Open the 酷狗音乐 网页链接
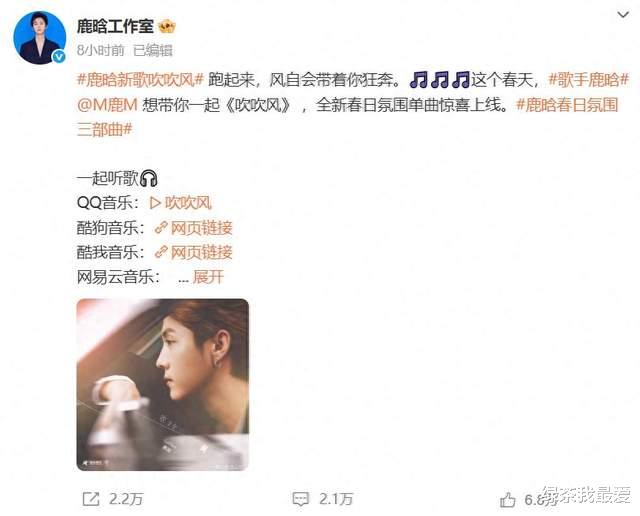This screenshot has width=640, height=516. pos(201,228)
